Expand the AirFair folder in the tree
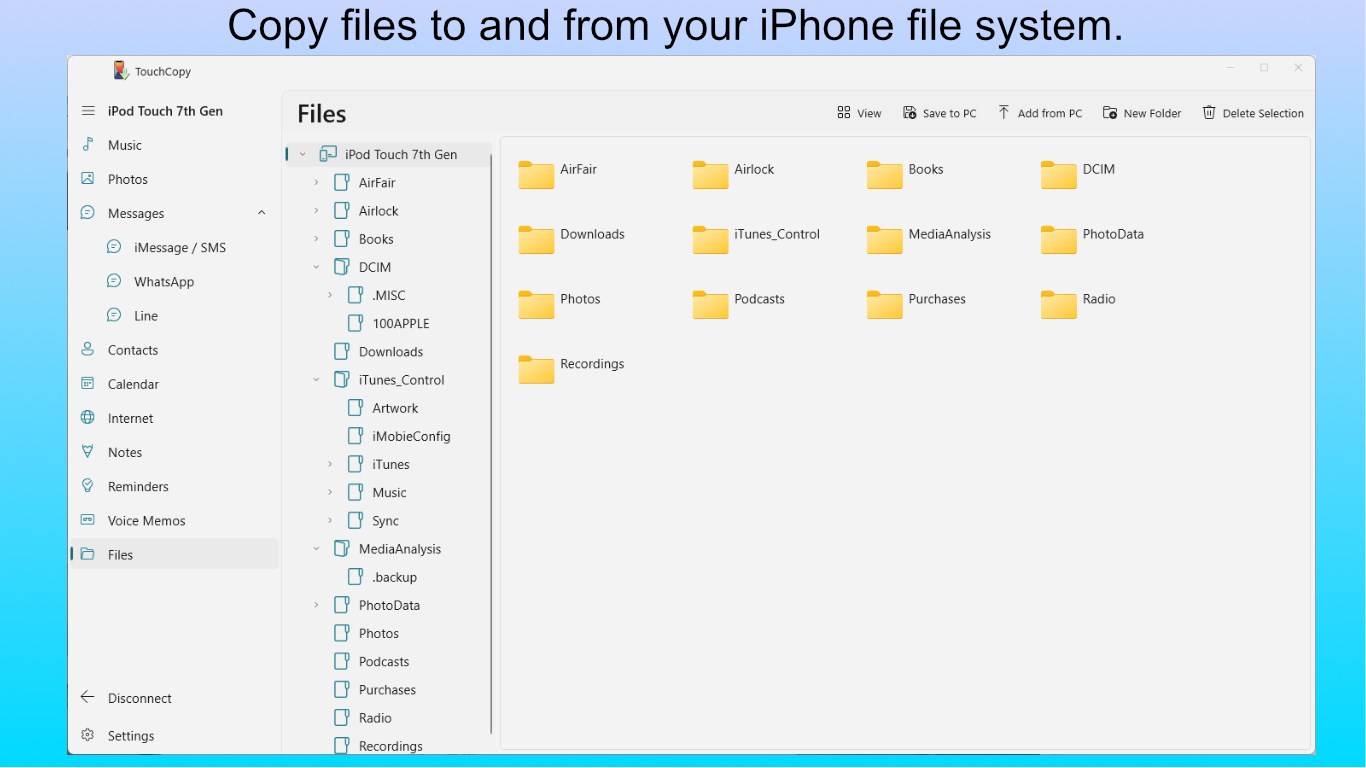The width and height of the screenshot is (1366, 768). tap(316, 182)
